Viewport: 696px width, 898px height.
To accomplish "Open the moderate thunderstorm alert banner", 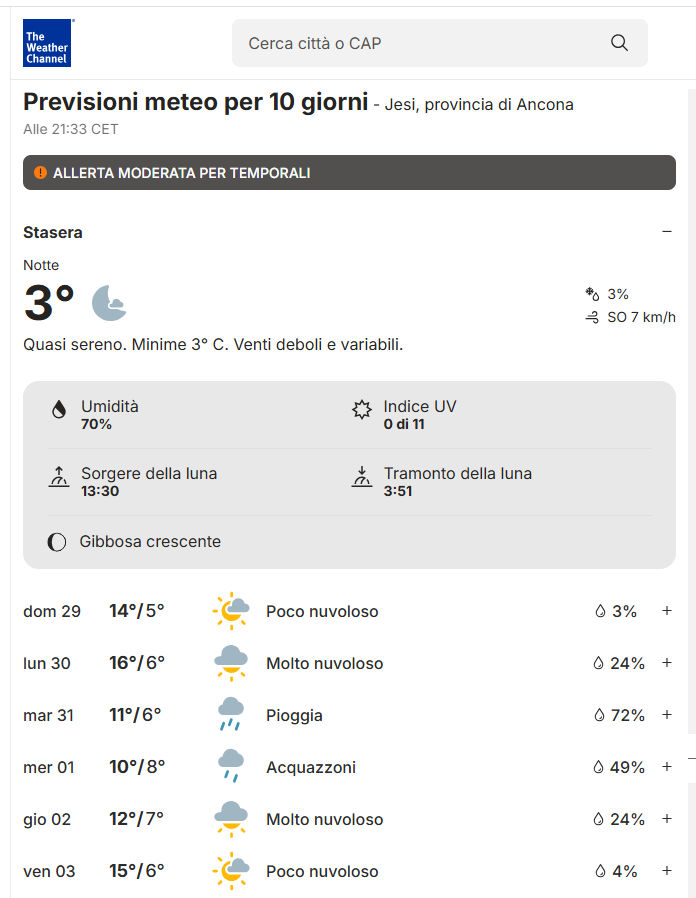I will [349, 173].
